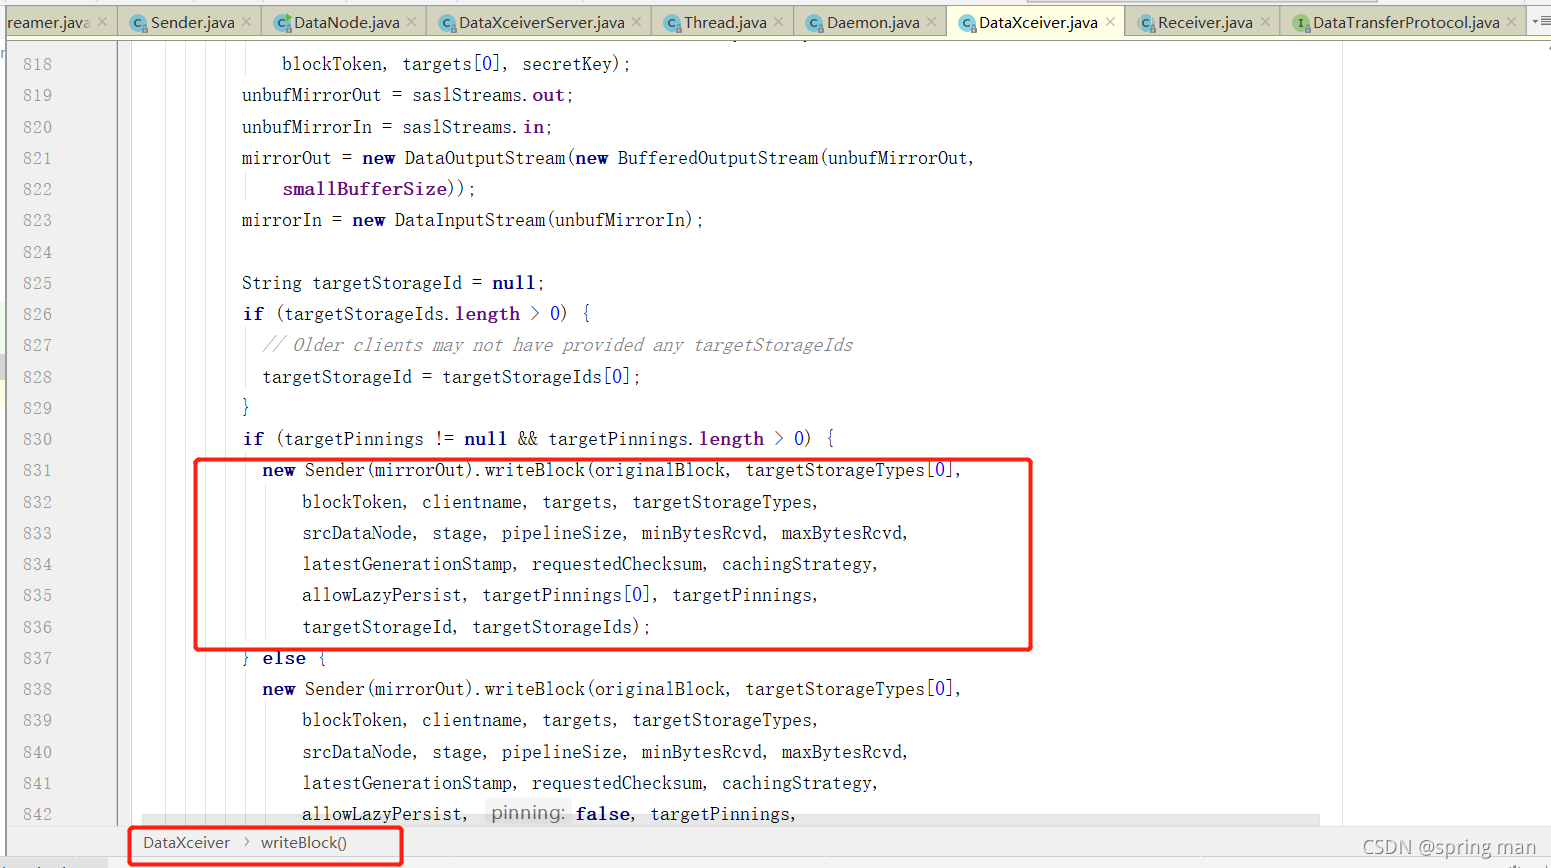The image size is (1551, 868).
Task: Click latestGenerationStamp on line 834
Action: (407, 564)
